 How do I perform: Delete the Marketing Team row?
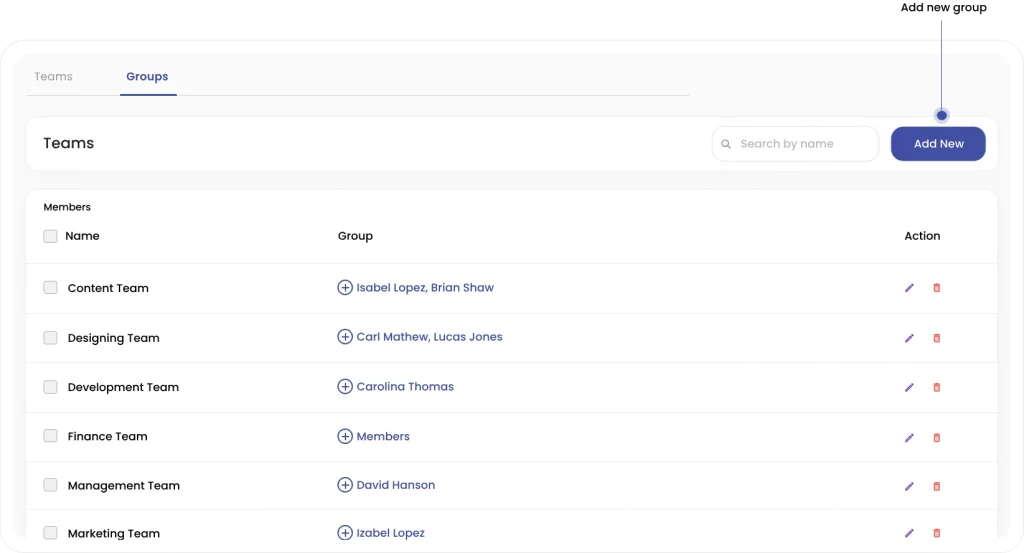click(x=936, y=533)
